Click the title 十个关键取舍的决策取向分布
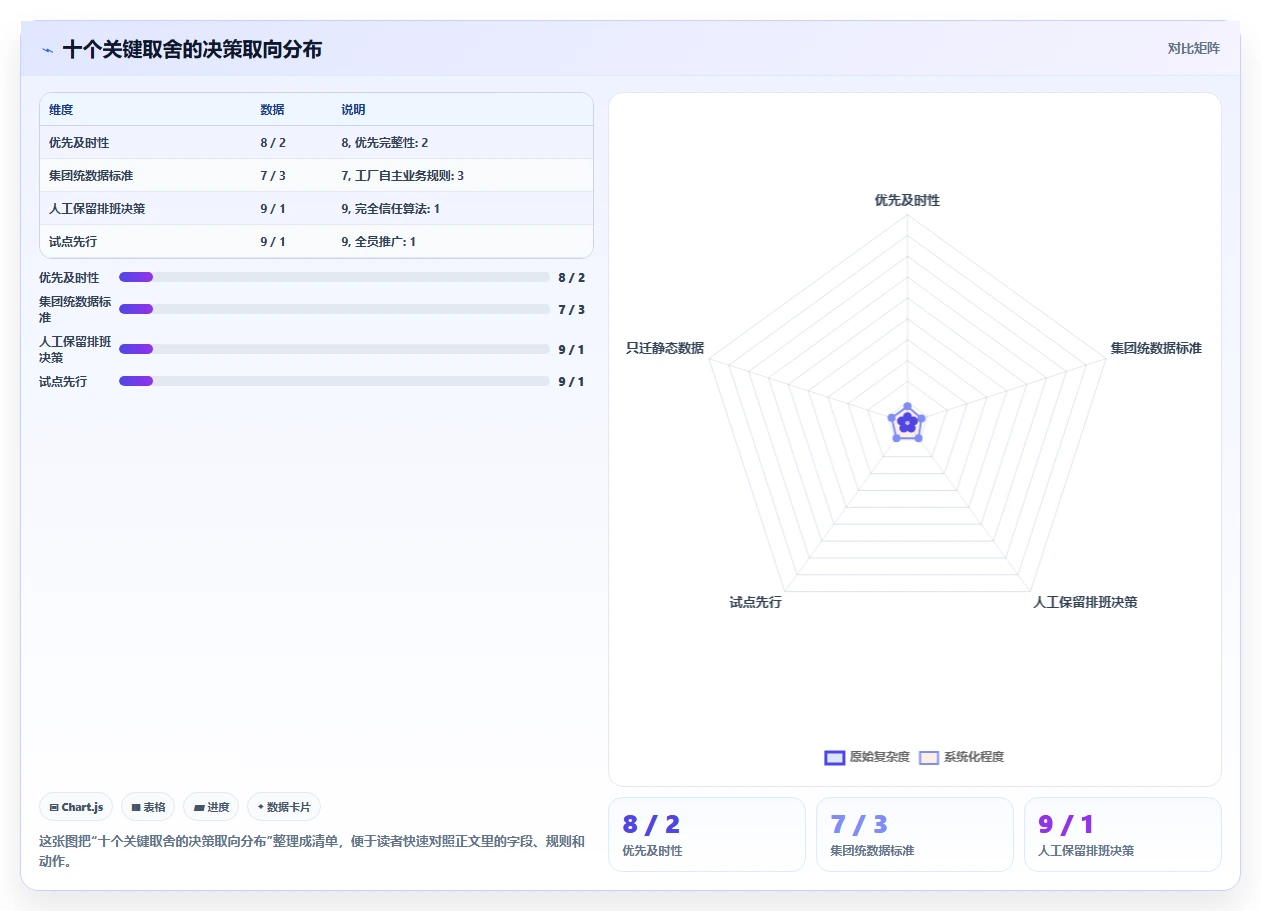The image size is (1261, 911). tap(192, 50)
